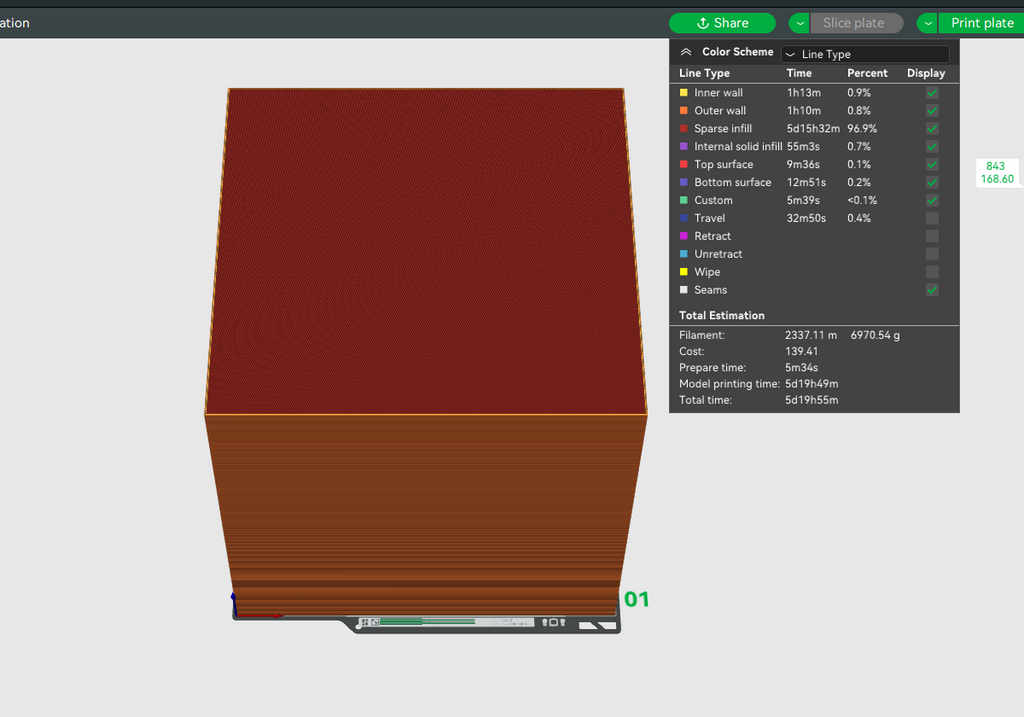Open the Slice plate dropdown arrow
The image size is (1024, 717).
click(x=799, y=24)
